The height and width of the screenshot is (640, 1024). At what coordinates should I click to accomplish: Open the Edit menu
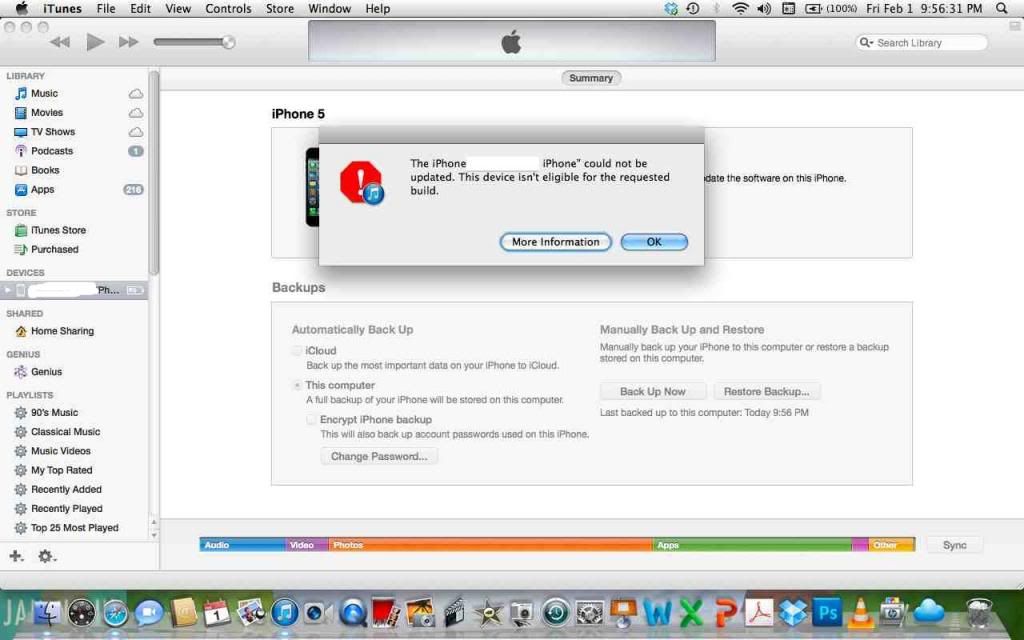pos(140,8)
